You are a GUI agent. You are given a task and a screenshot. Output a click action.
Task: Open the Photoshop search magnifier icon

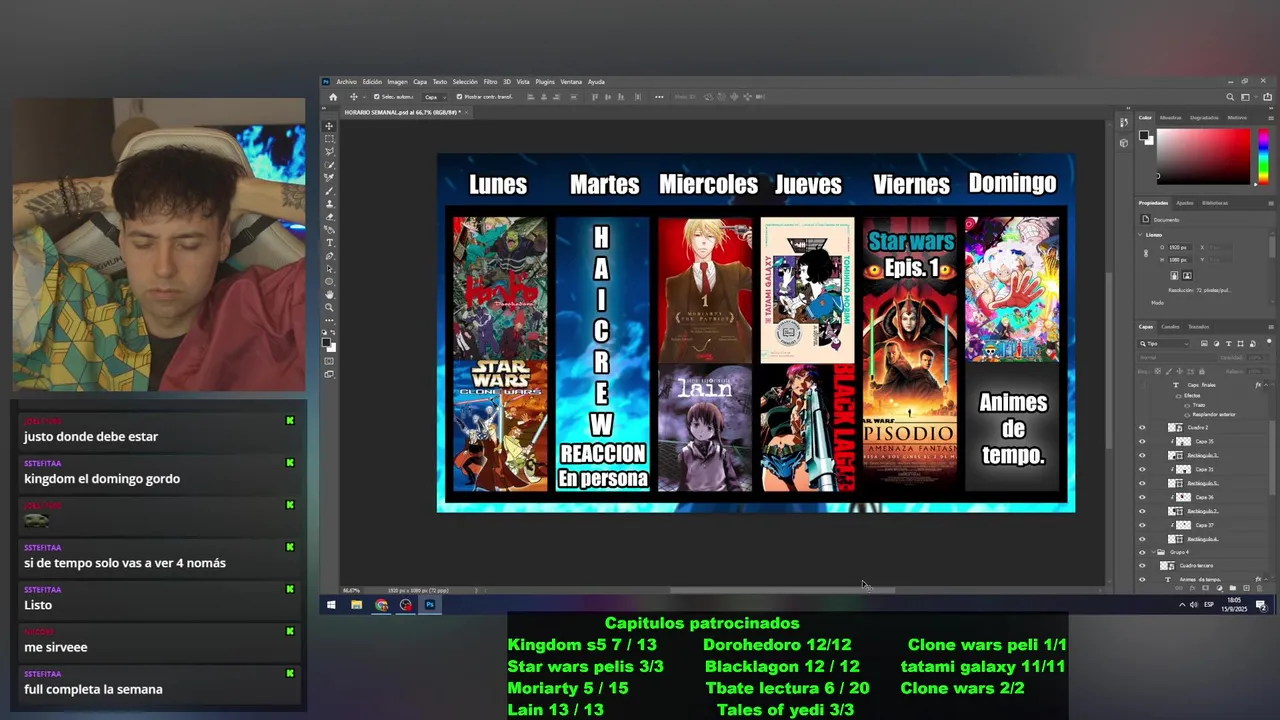(x=1230, y=97)
